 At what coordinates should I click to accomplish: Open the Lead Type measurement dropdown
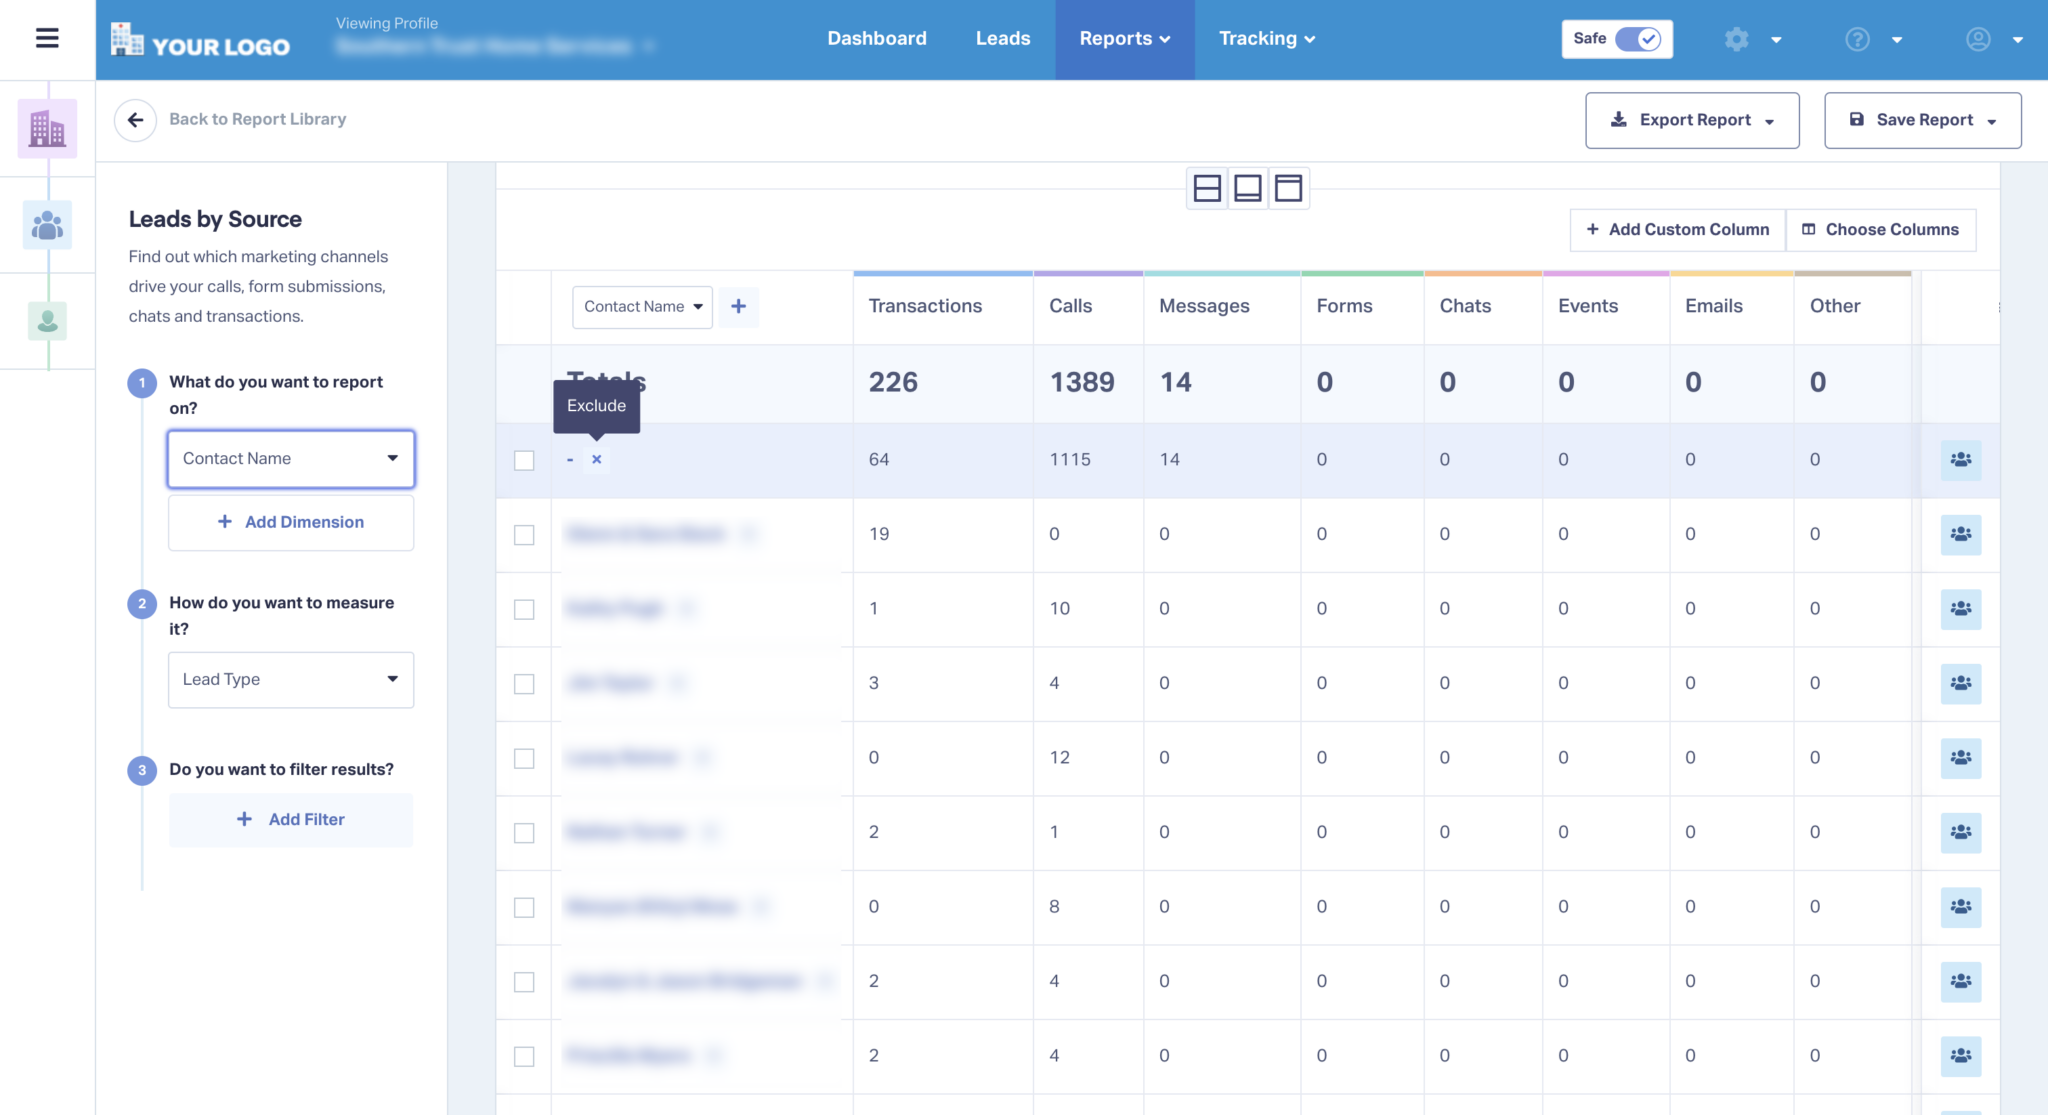click(x=290, y=679)
